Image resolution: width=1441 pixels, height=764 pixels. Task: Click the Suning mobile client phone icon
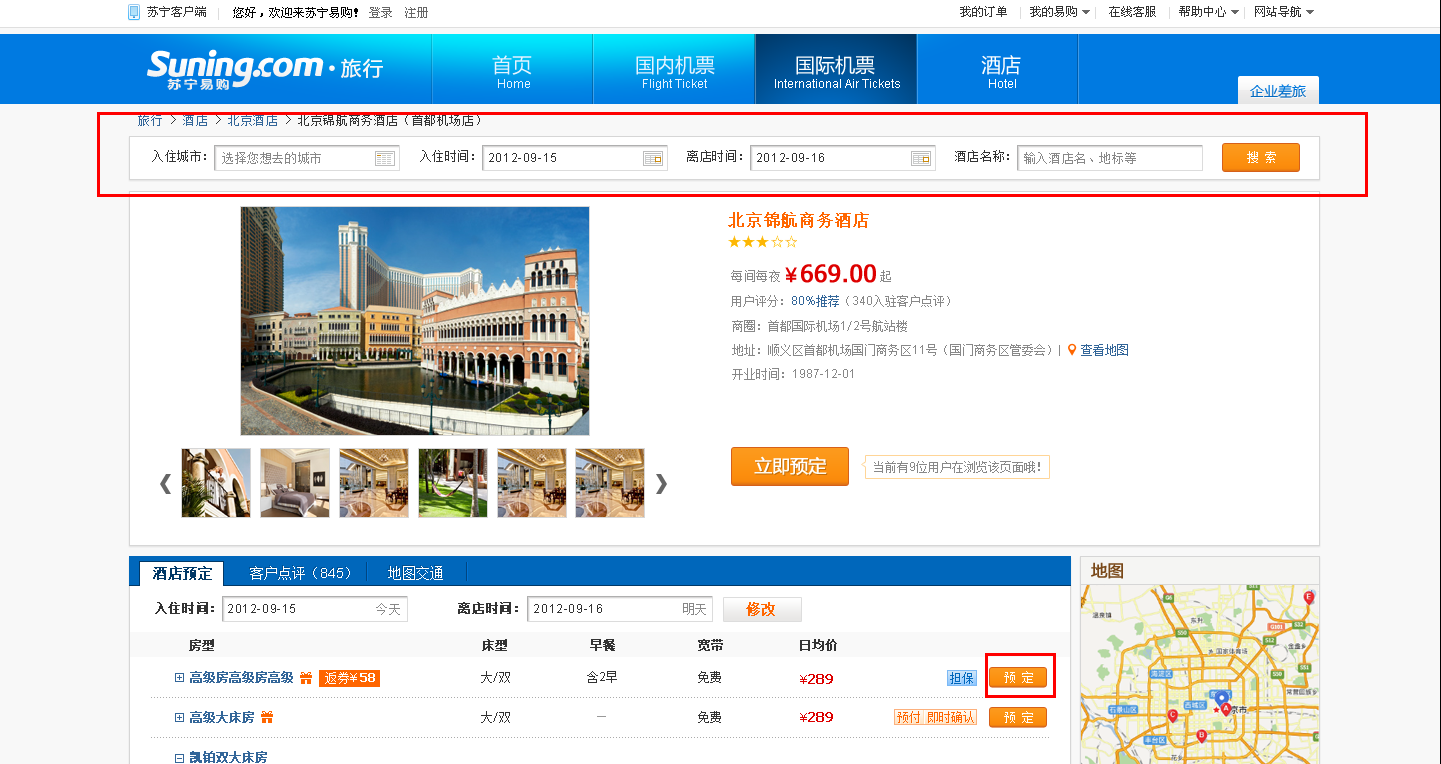(x=135, y=12)
